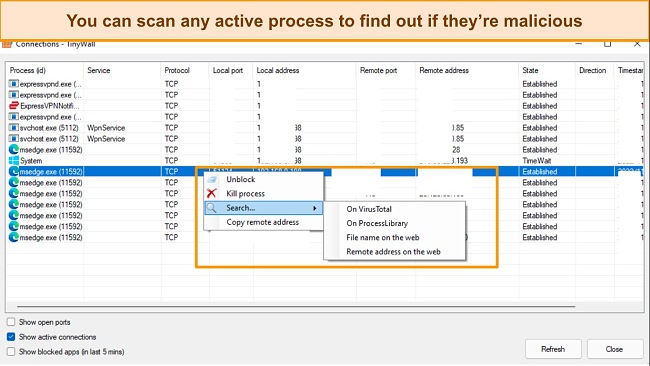Click the horizontal scrollbar under the list

coord(296,307)
